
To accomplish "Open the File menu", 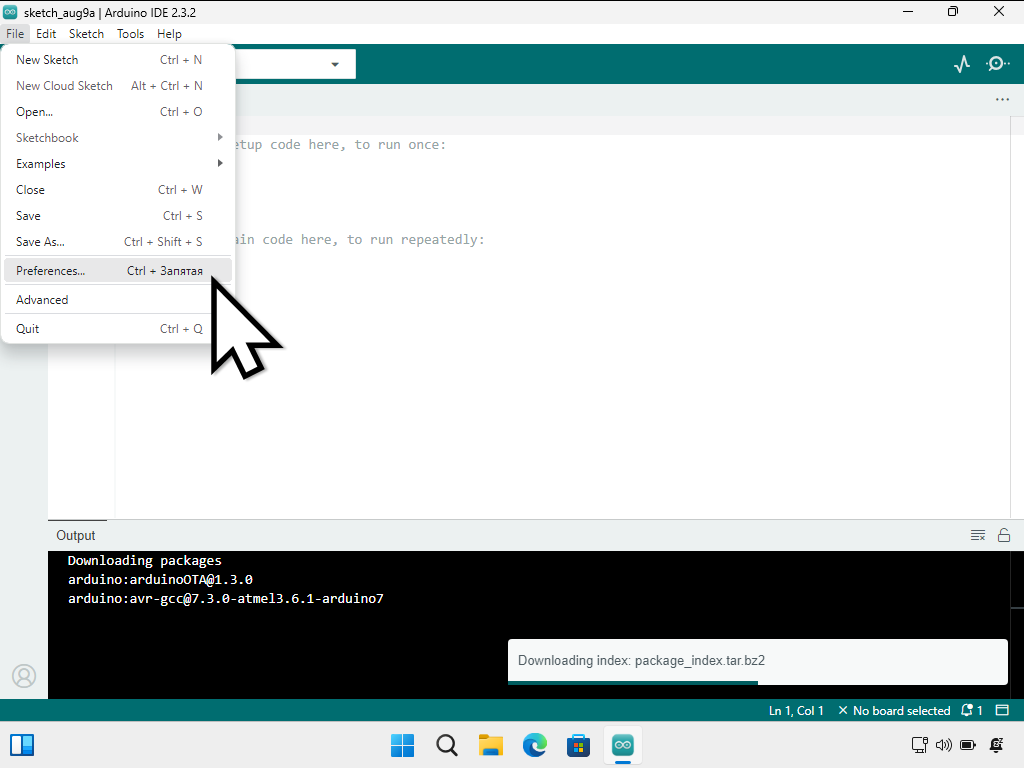I will [15, 34].
